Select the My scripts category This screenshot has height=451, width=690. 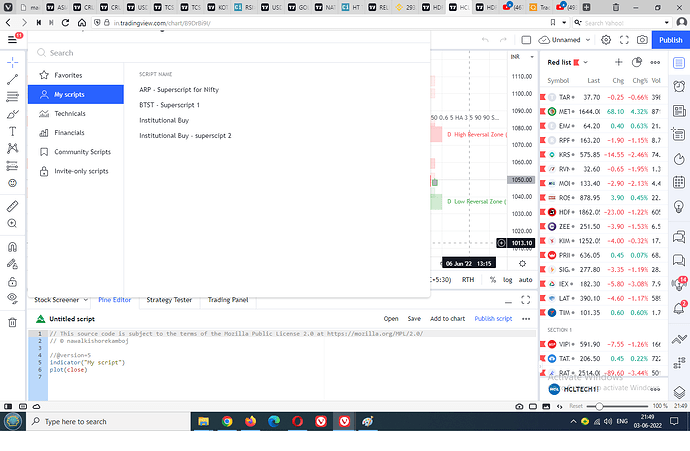click(76, 95)
